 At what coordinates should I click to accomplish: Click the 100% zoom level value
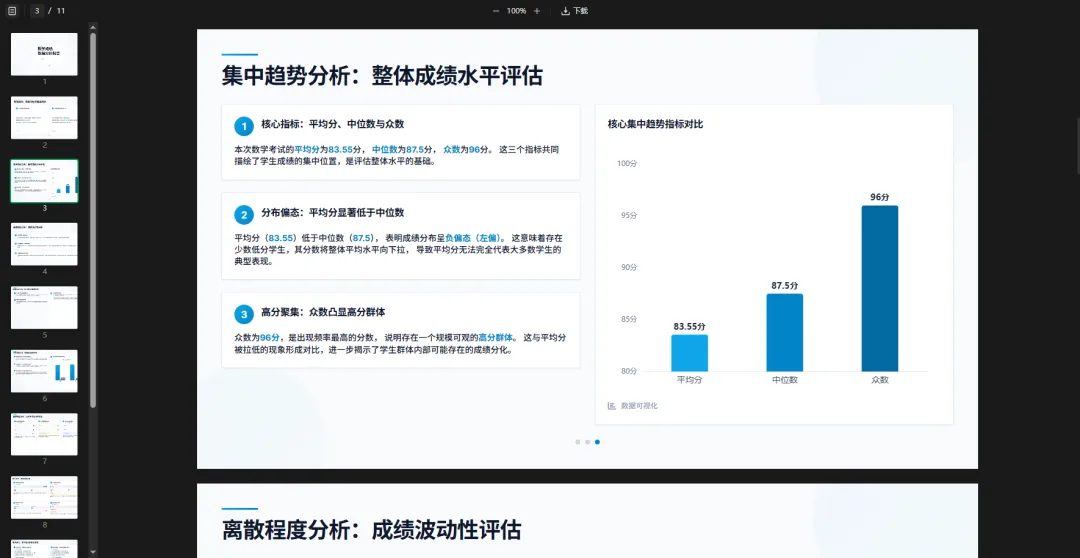[x=516, y=11]
